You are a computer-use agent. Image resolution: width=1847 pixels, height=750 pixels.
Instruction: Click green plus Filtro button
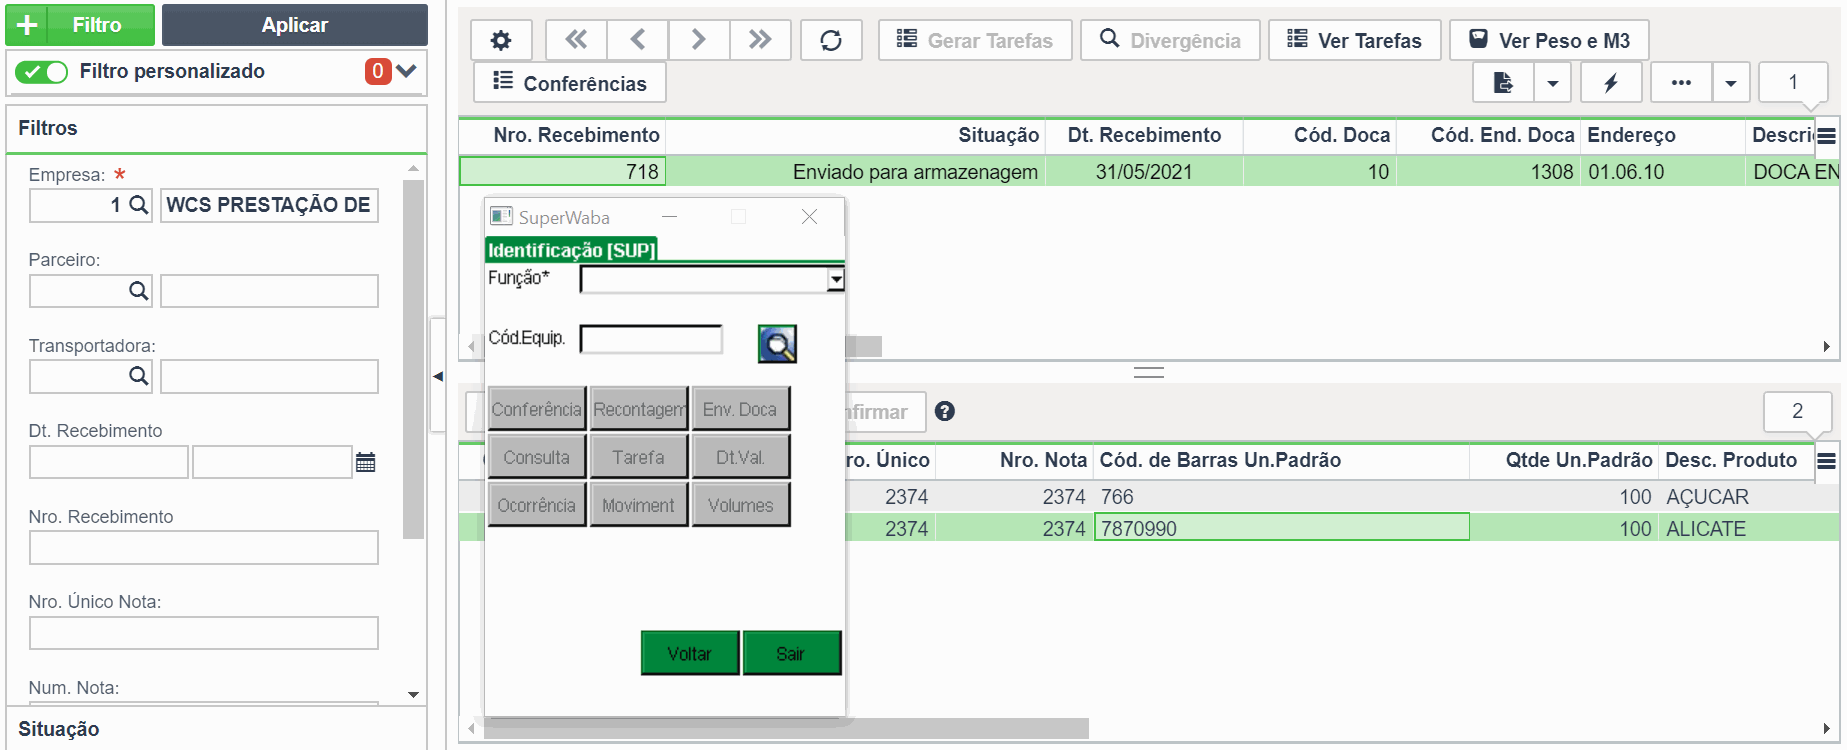(x=80, y=25)
